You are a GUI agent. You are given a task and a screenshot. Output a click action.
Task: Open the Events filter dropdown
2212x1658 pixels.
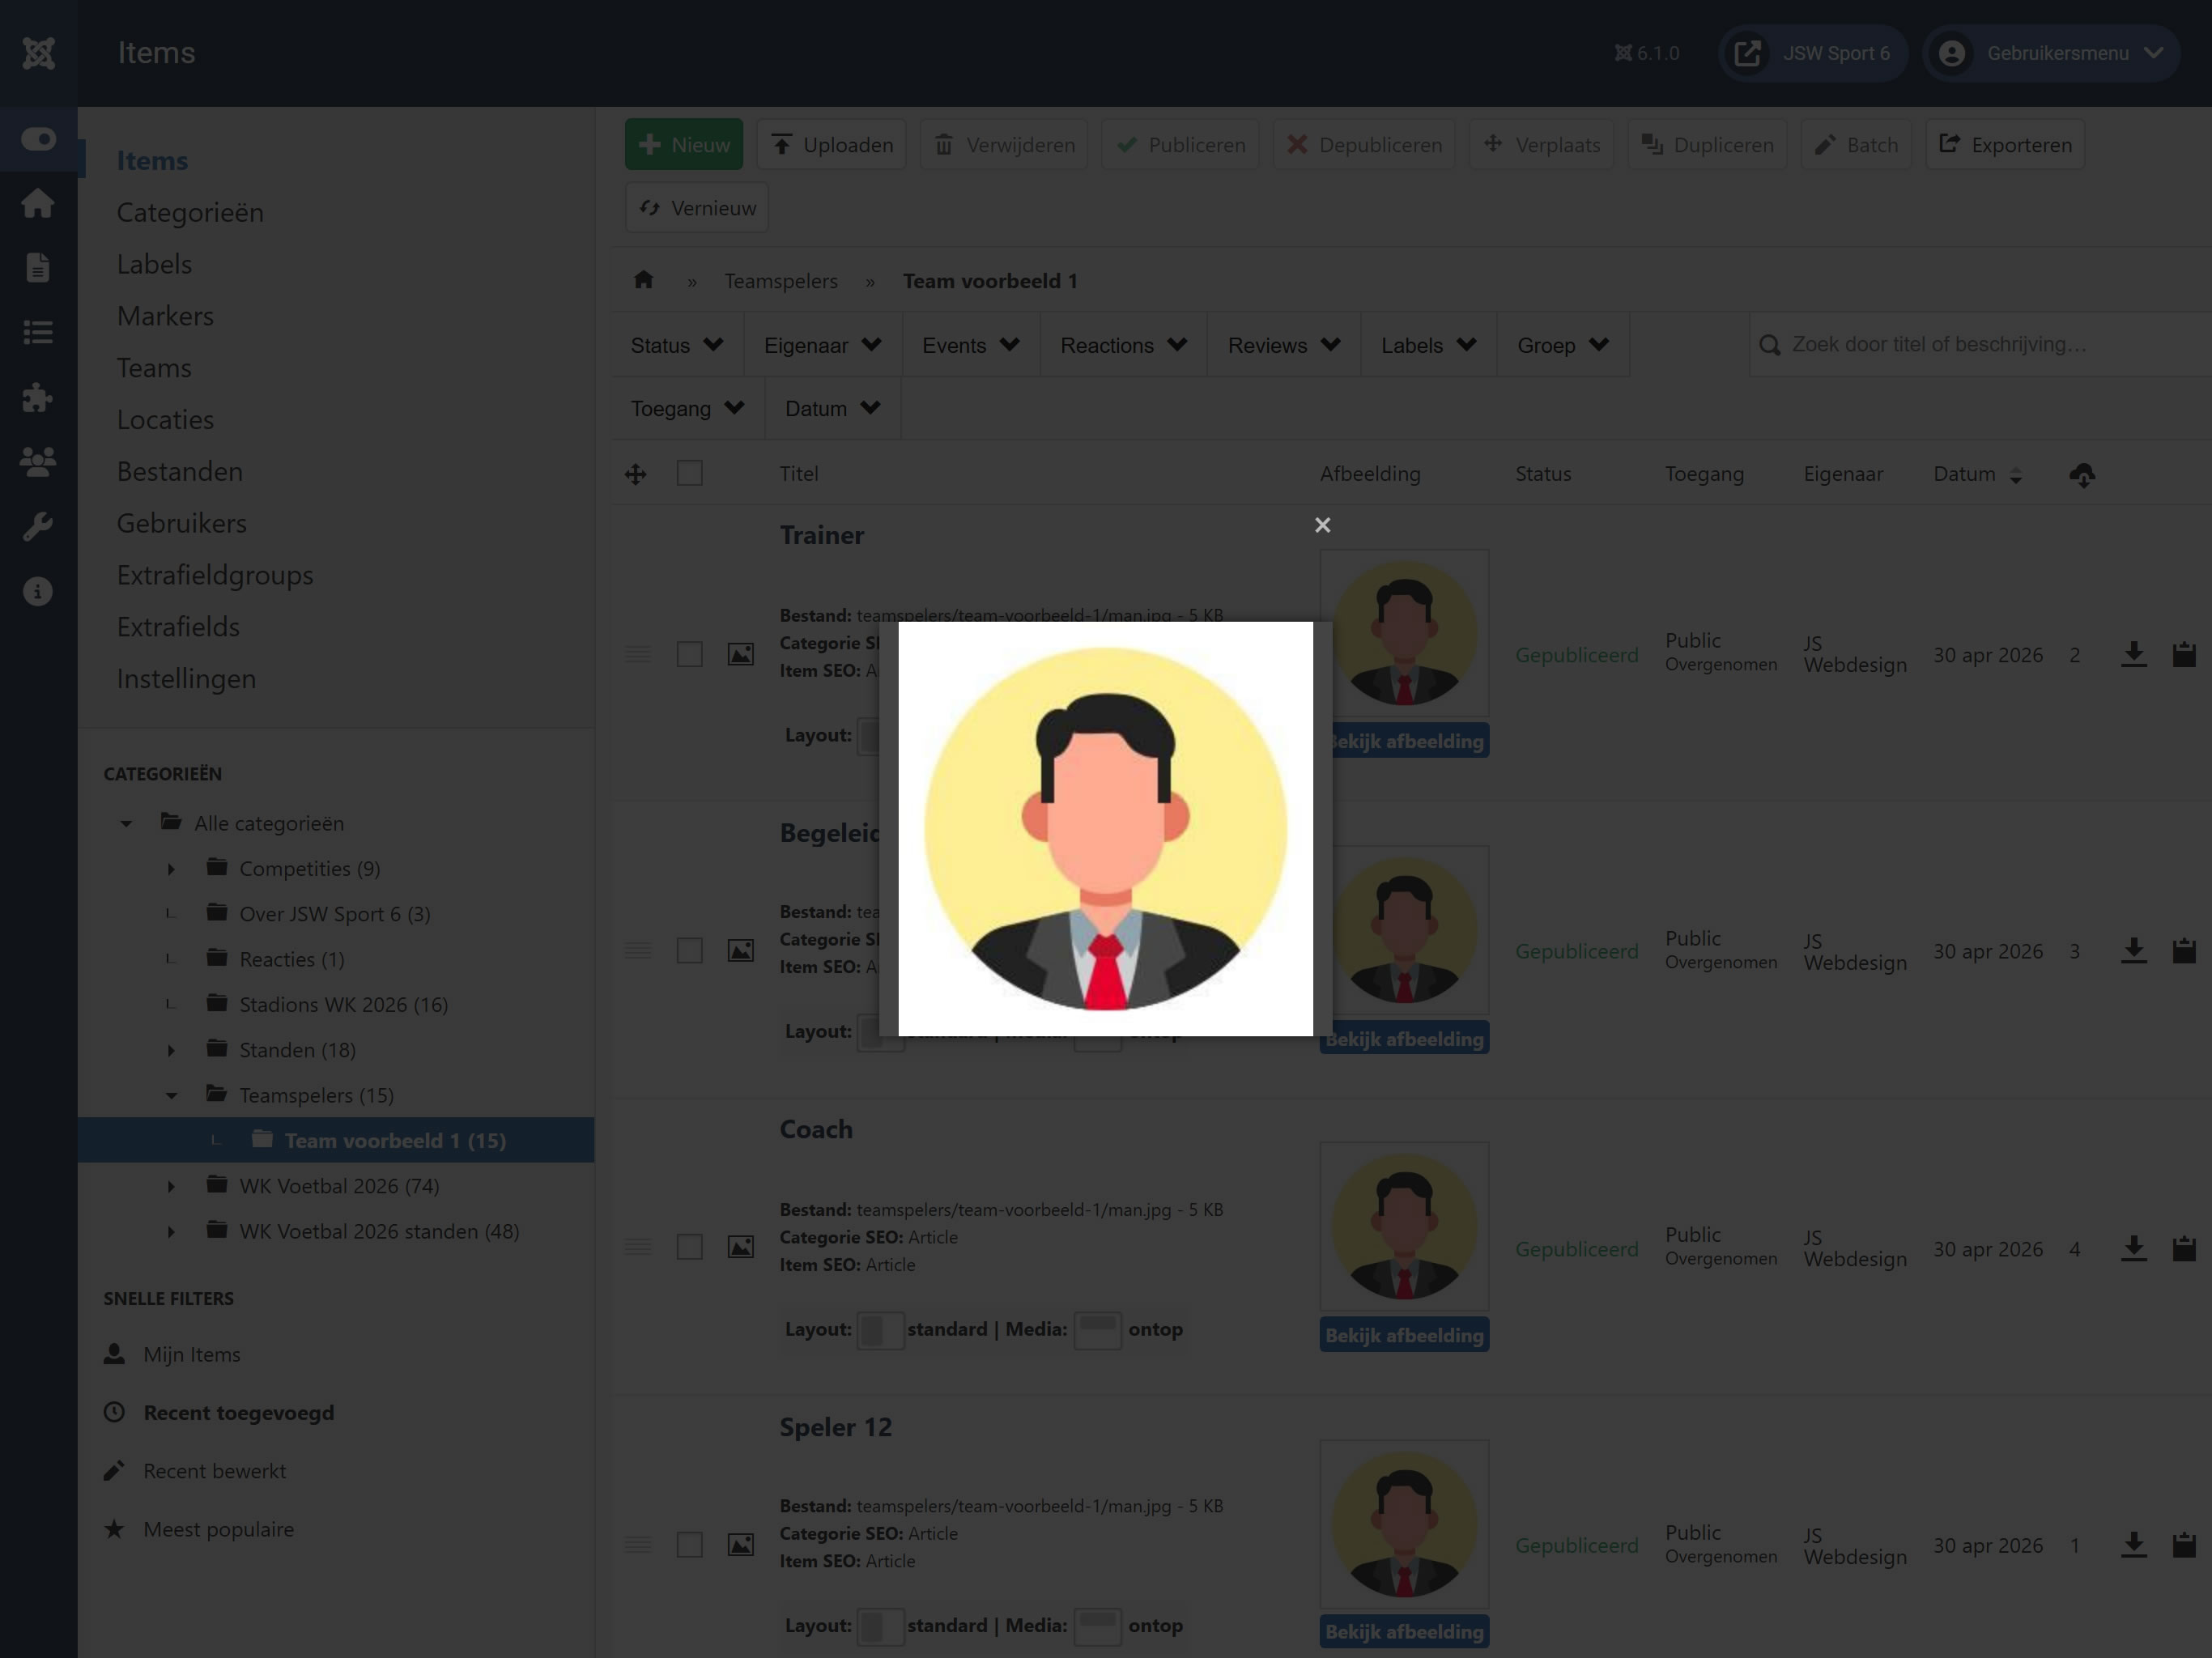tap(971, 345)
